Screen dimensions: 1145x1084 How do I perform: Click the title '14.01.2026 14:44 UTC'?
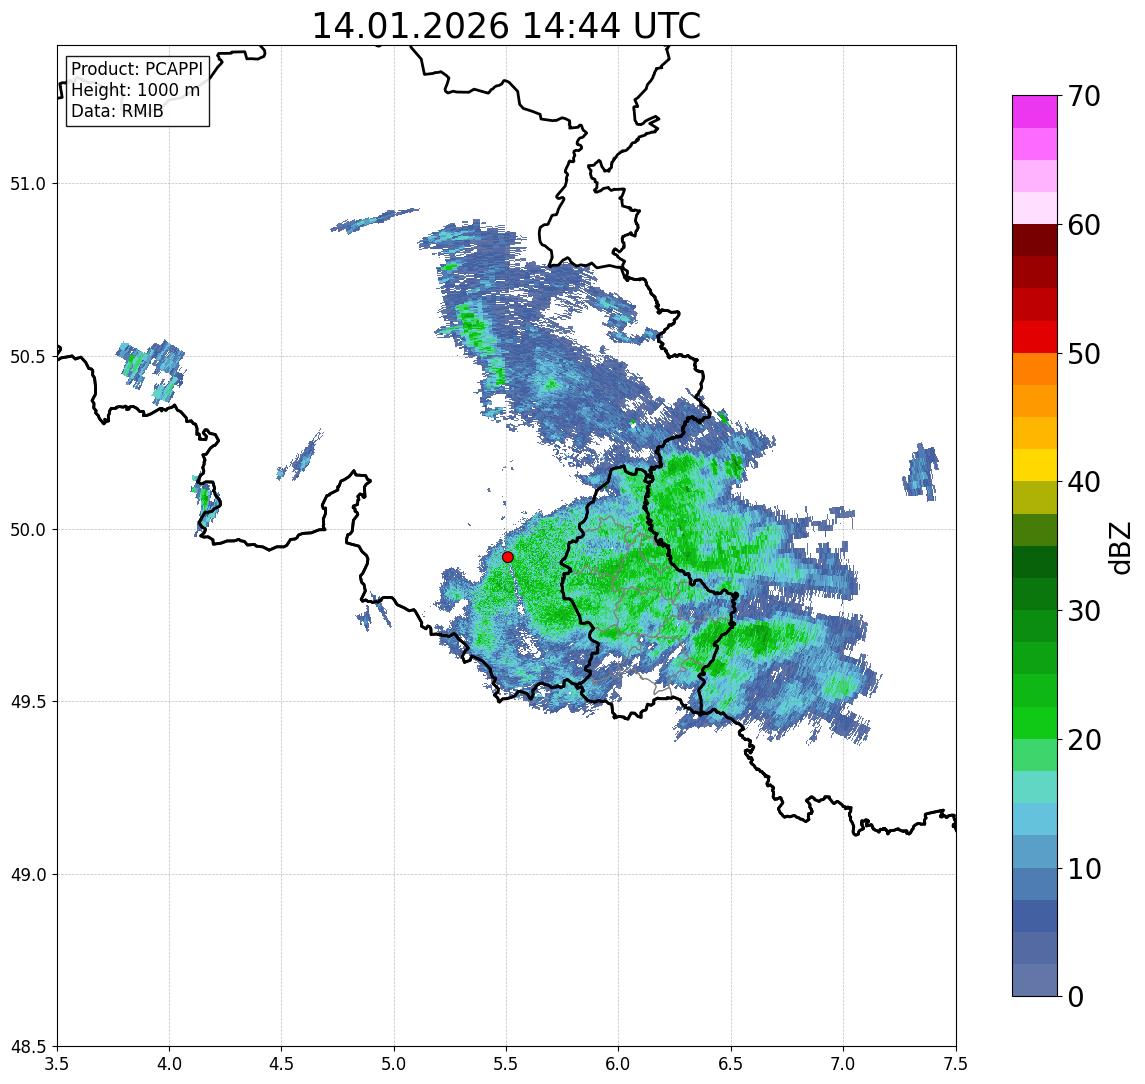[506, 26]
